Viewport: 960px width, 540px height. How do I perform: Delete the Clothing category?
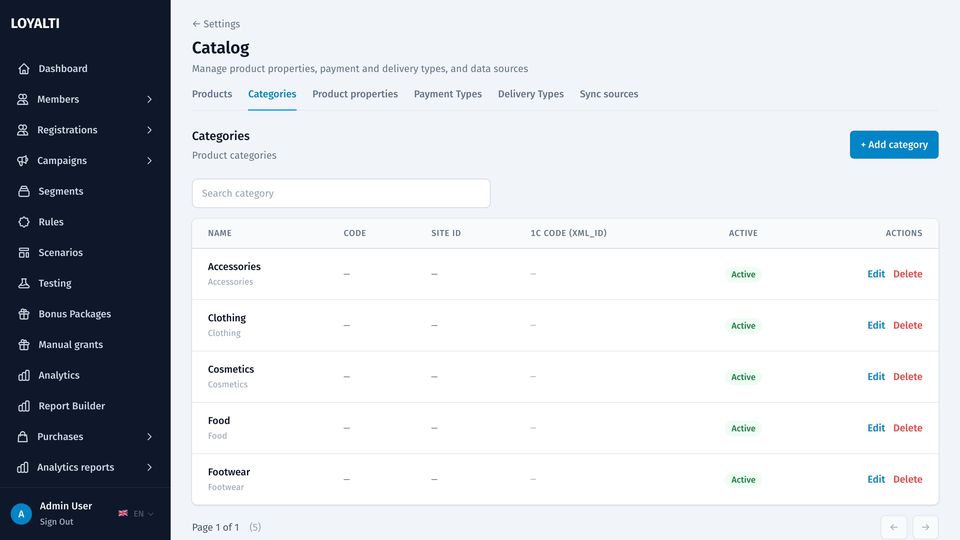coord(907,325)
